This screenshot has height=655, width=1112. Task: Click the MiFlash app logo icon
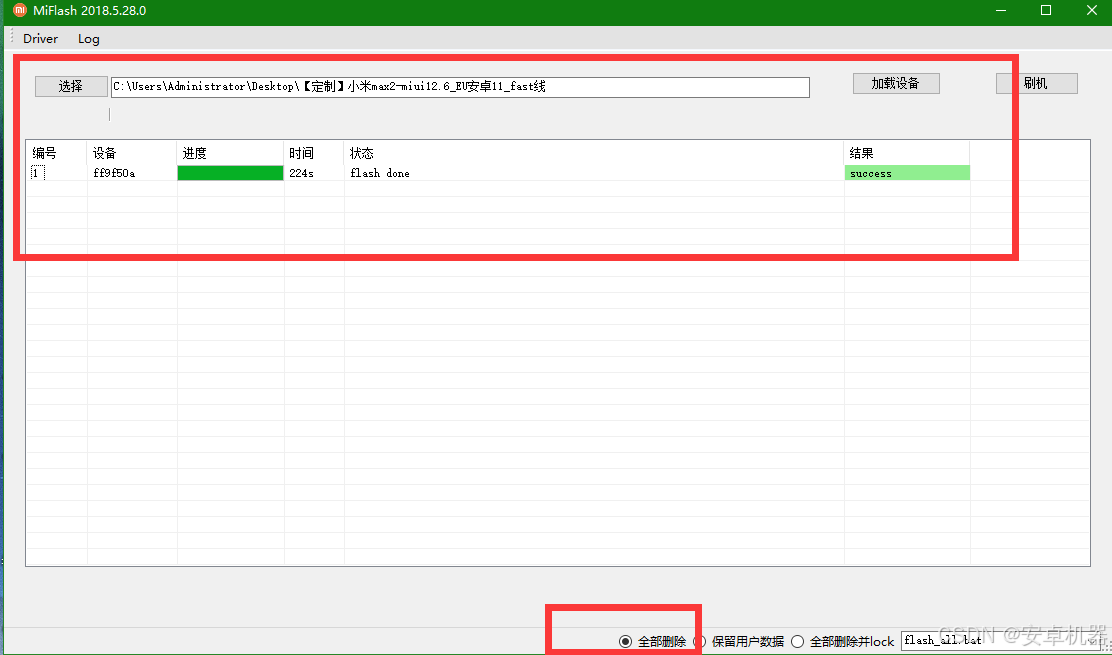click(19, 11)
